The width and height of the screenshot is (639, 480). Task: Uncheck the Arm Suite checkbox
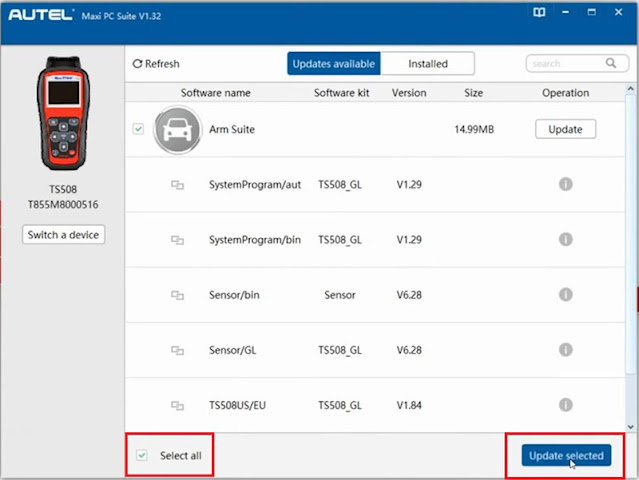pyautogui.click(x=138, y=129)
